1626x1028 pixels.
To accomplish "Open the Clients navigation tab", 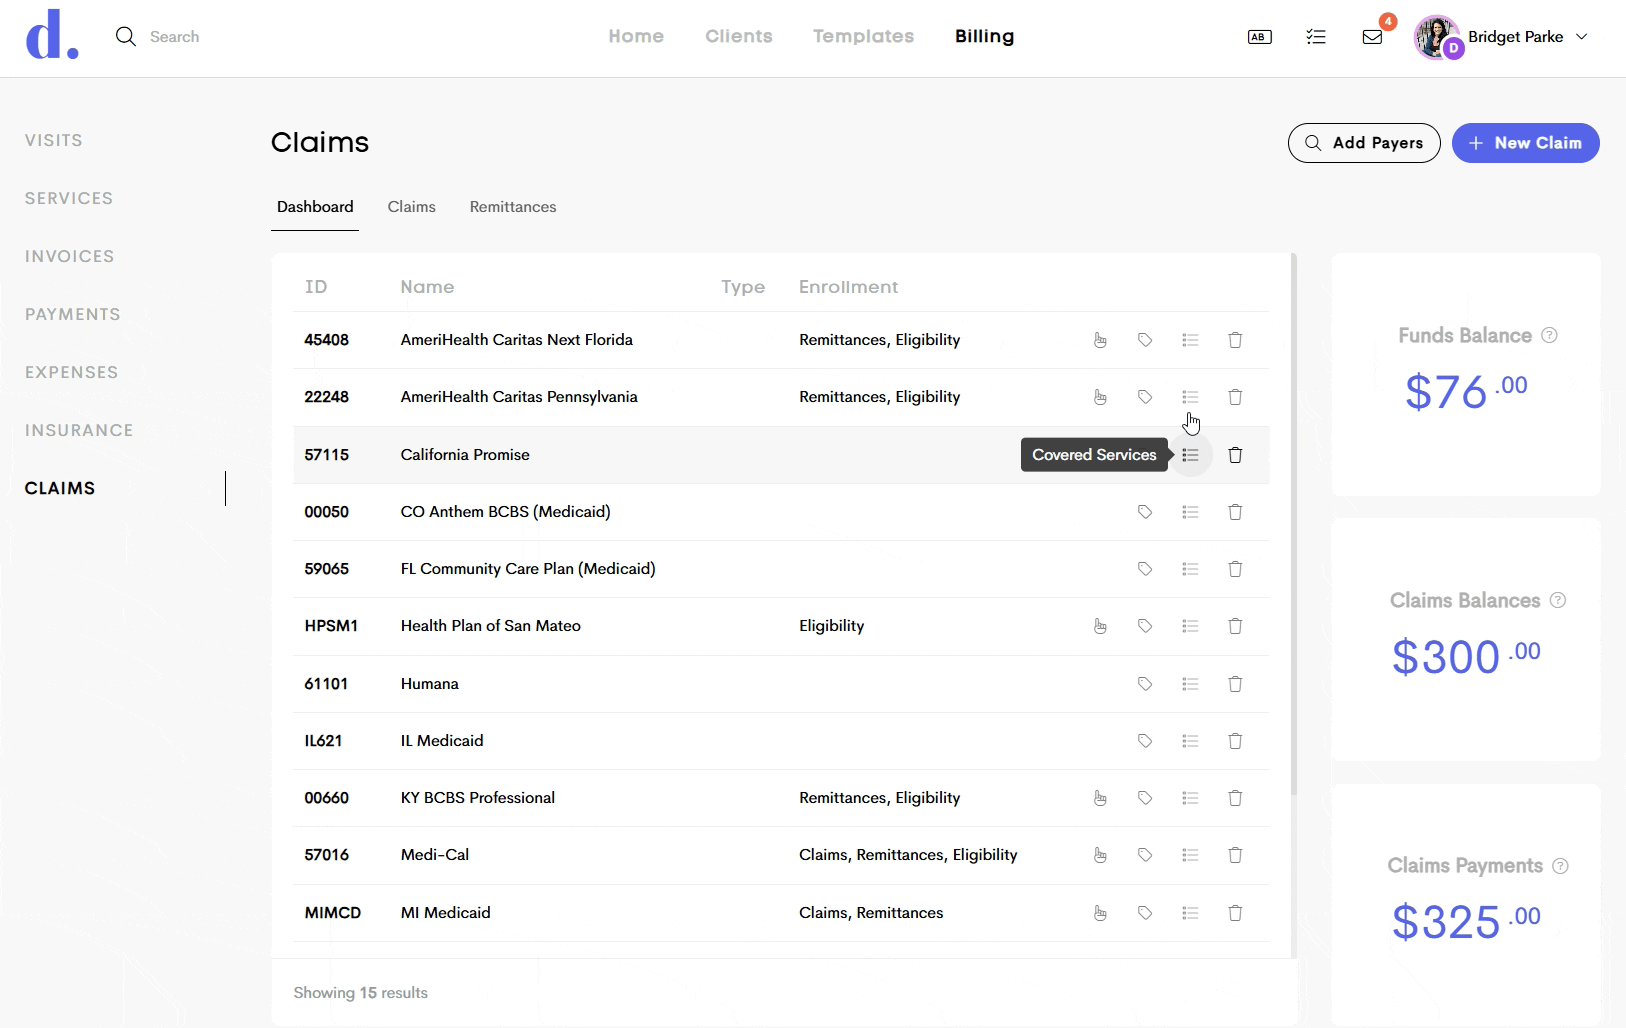I will [739, 36].
